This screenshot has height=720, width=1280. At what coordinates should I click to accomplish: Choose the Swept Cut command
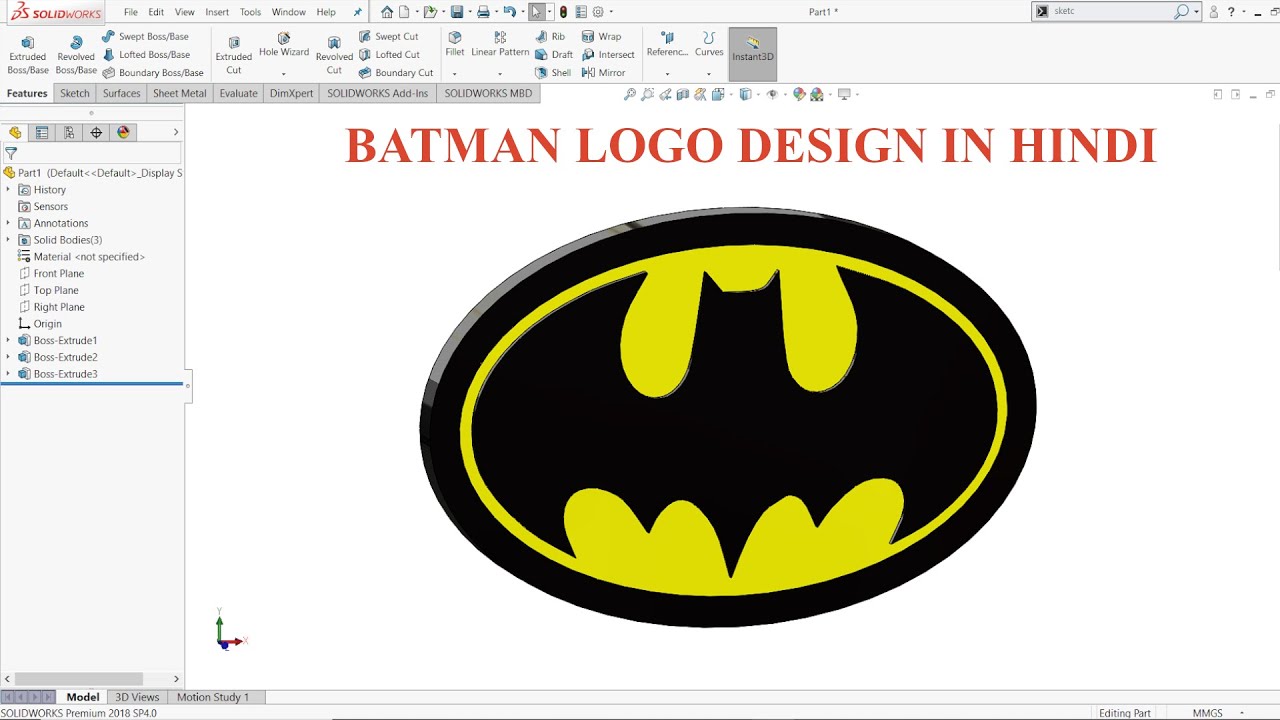[389, 37]
